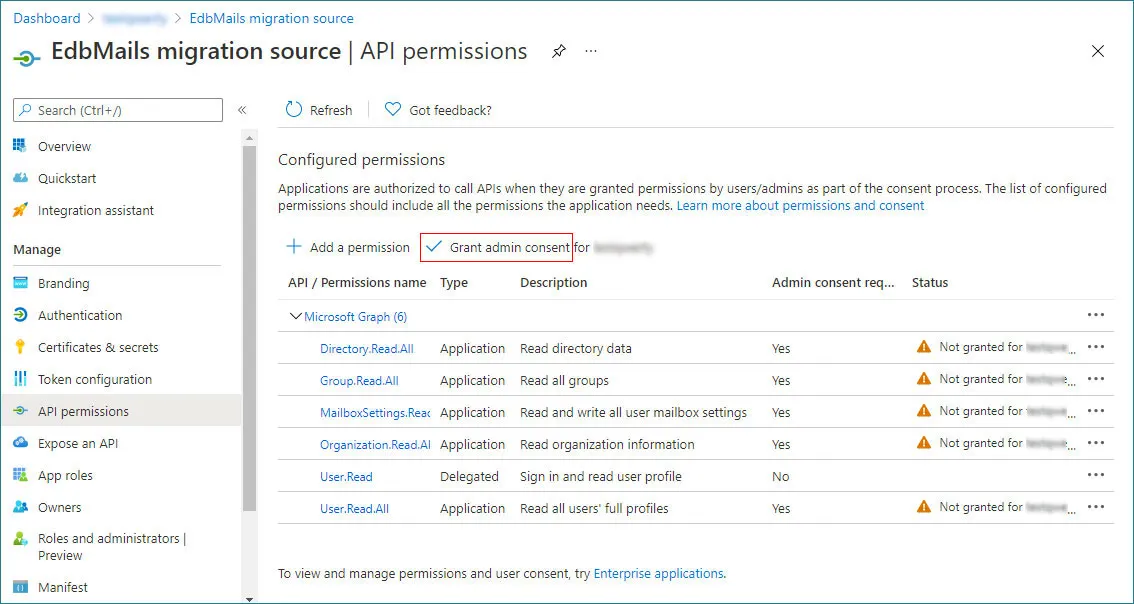The width and height of the screenshot is (1134, 604).
Task: Go to Authentication settings
Action: click(80, 315)
